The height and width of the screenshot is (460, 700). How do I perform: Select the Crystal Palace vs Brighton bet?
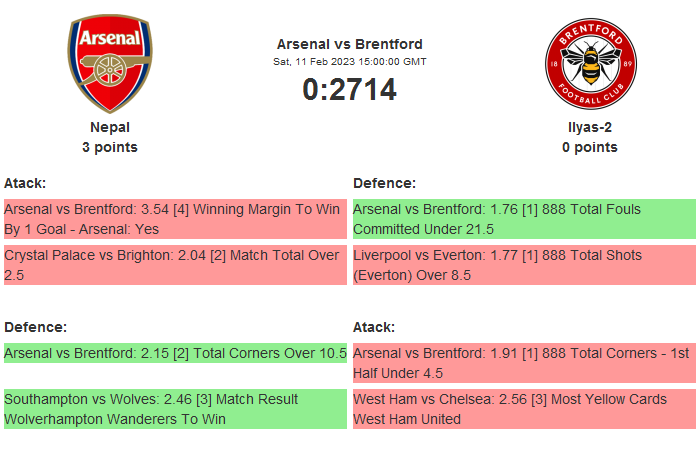pos(175,265)
